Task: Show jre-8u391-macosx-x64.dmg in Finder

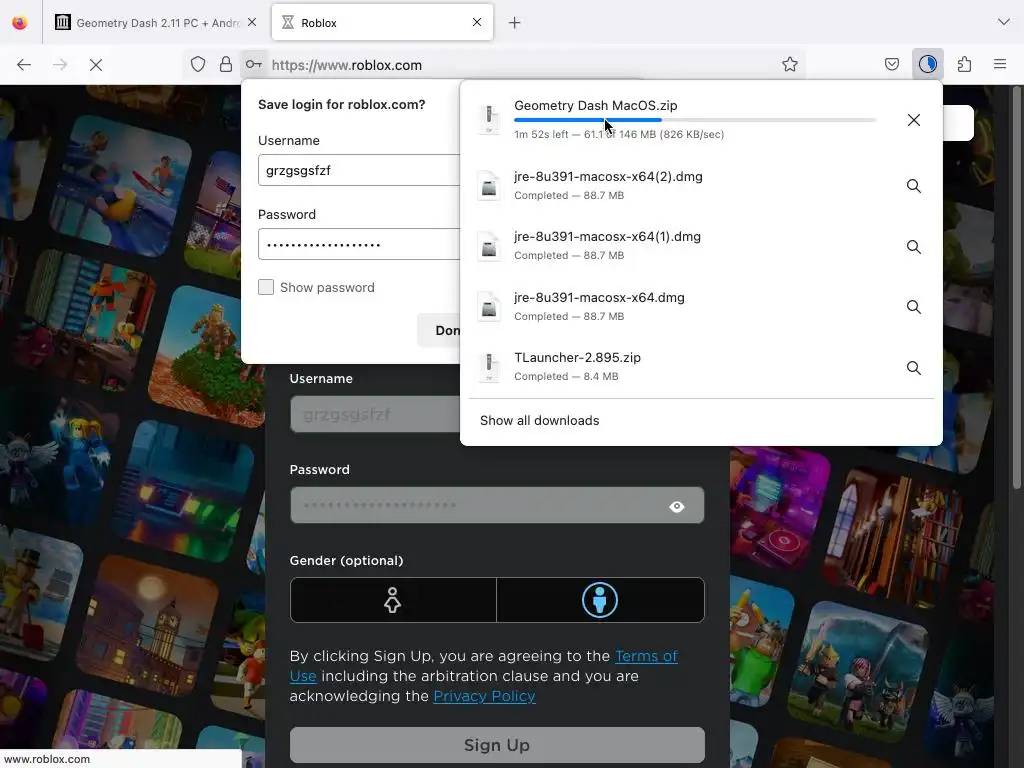Action: (x=914, y=307)
